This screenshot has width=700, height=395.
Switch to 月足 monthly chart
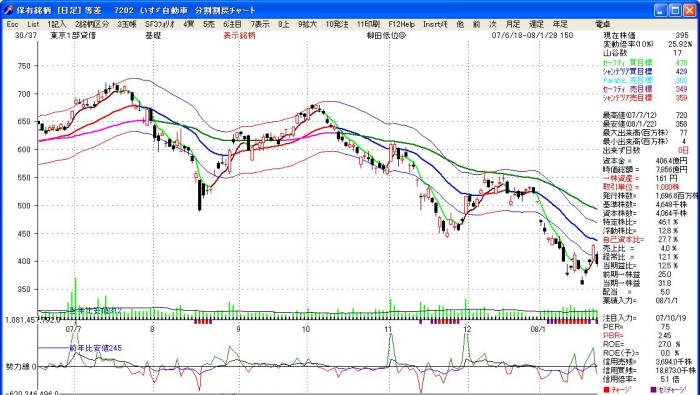(x=512, y=25)
